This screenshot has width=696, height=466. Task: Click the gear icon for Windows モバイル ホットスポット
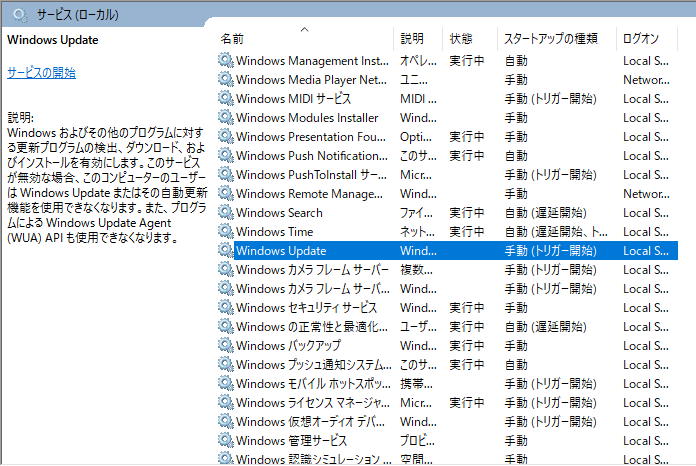[x=226, y=383]
